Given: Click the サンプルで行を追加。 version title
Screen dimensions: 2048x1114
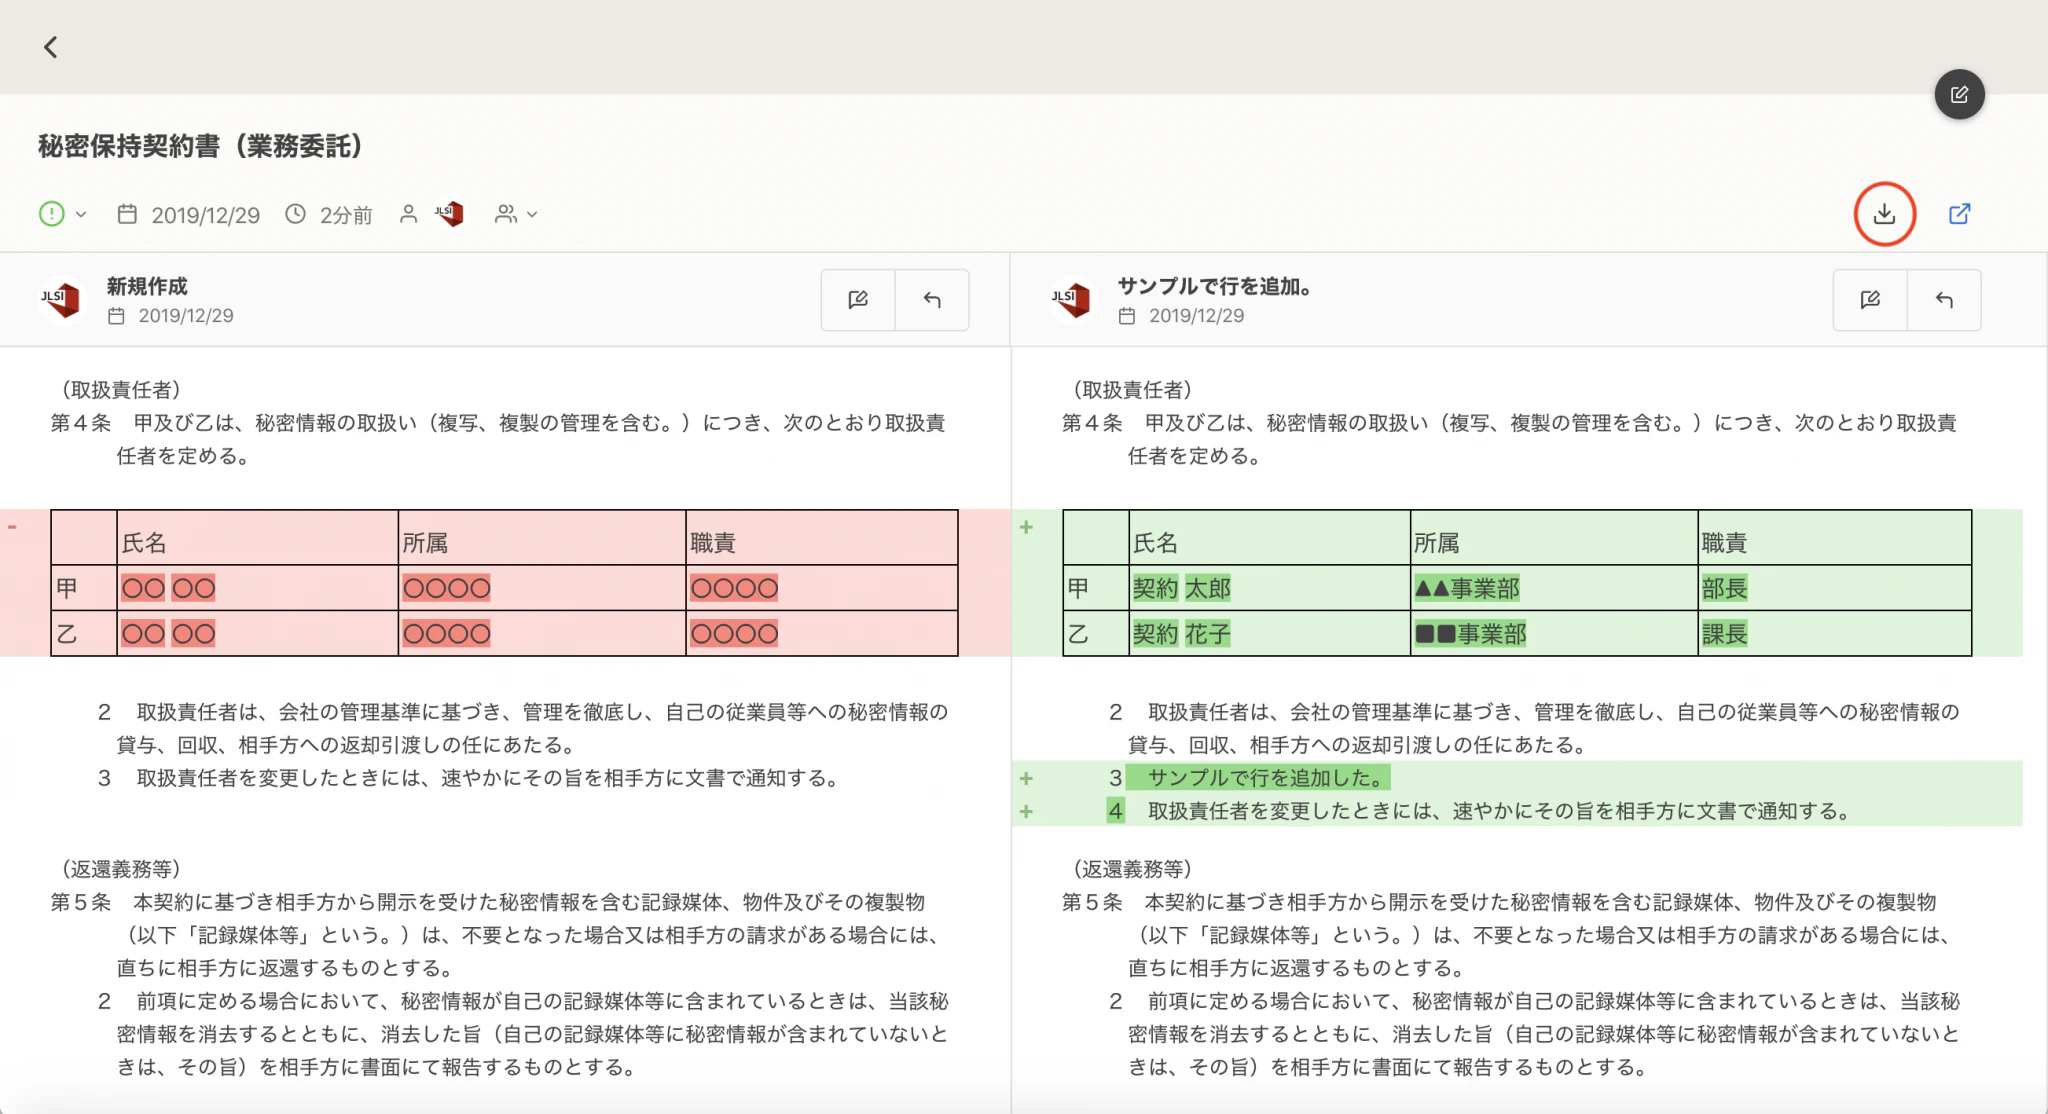Looking at the screenshot, I should [1214, 286].
